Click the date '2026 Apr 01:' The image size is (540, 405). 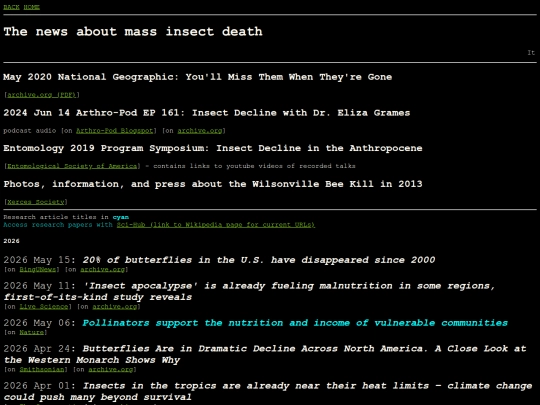click(x=40, y=386)
